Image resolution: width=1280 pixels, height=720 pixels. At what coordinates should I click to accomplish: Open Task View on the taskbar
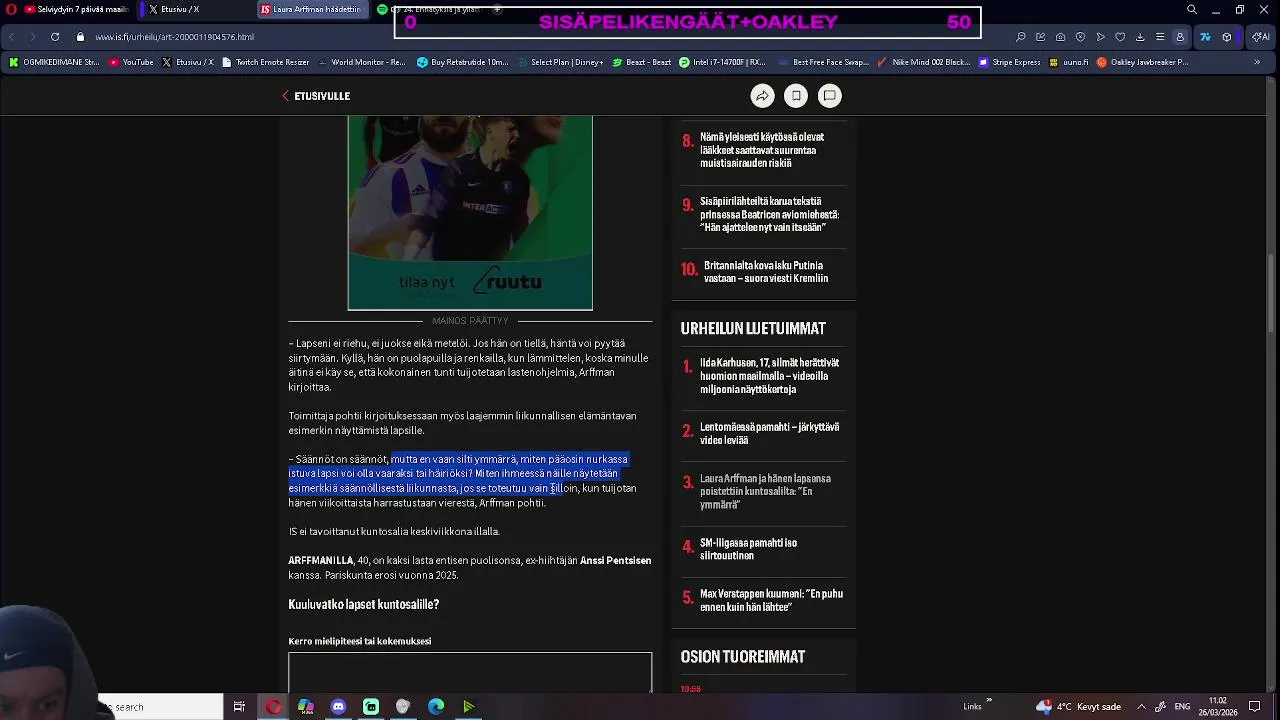coord(239,707)
